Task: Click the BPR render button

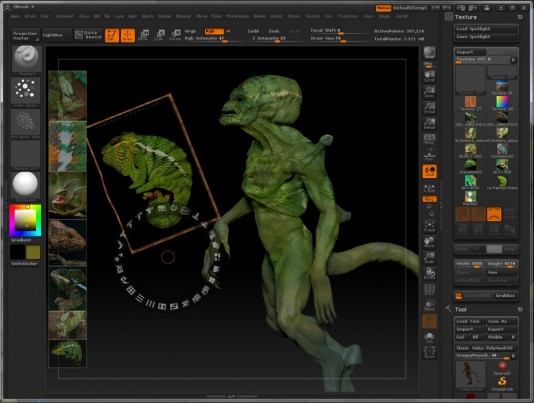Action: pos(429,54)
